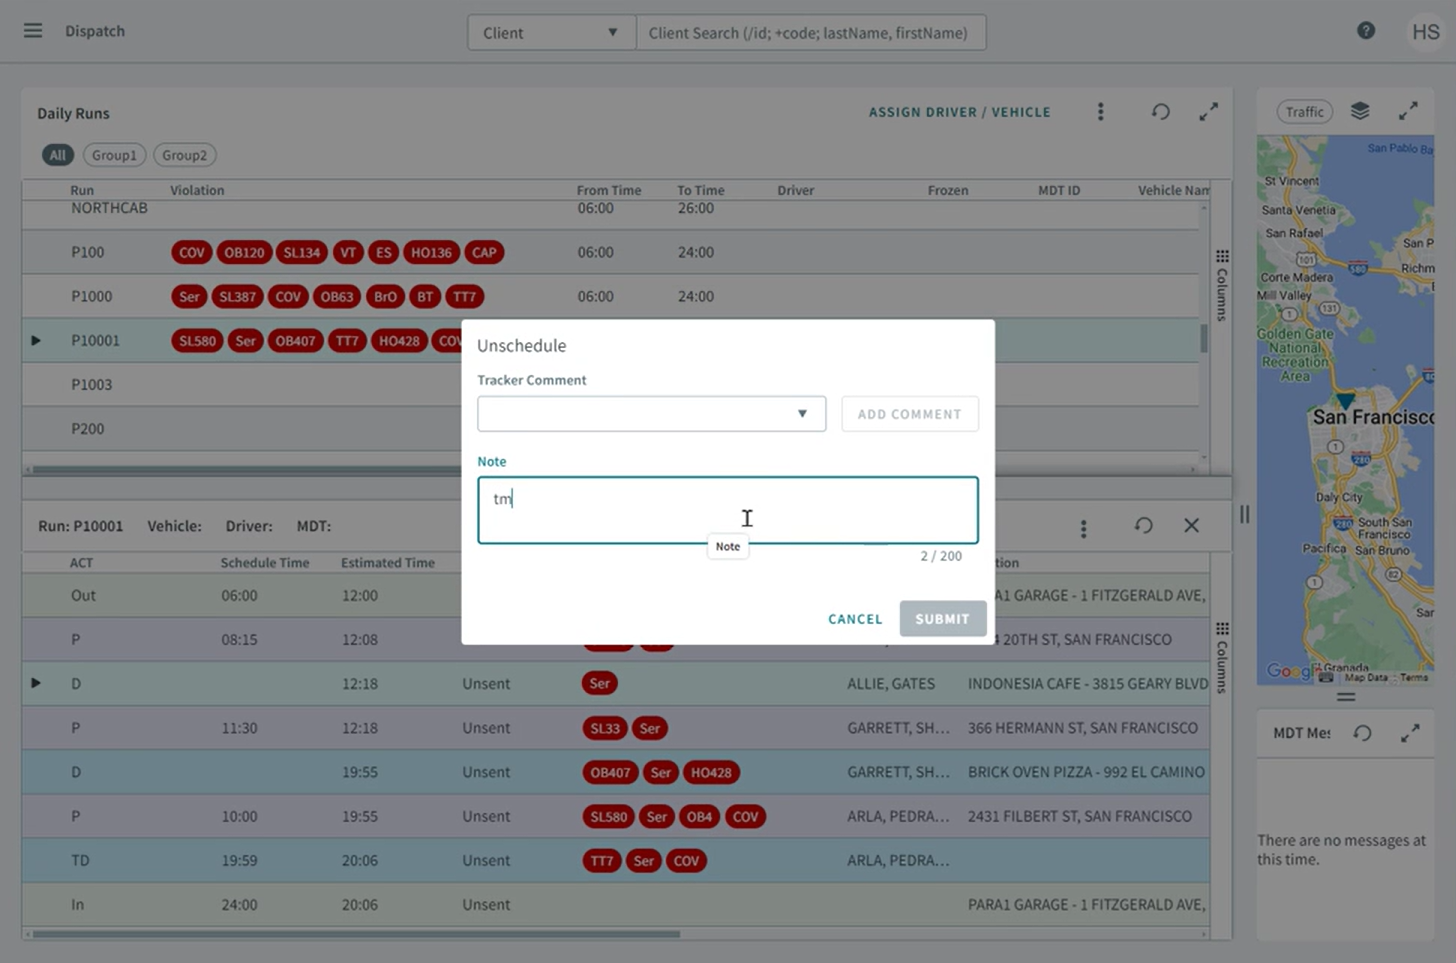Open the Tracker Comment dropdown
Viewport: 1456px width, 963px height.
coord(651,414)
